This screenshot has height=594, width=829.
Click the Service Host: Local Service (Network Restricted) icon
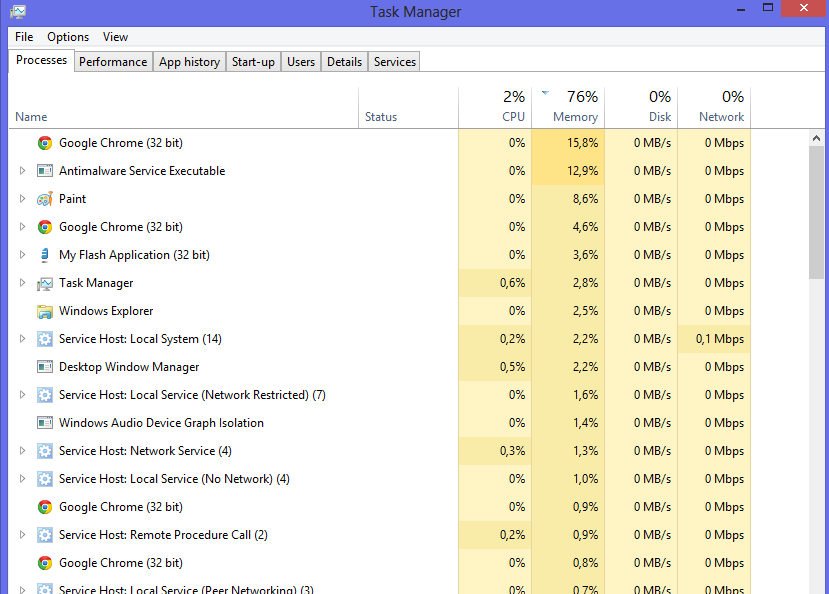coord(45,395)
